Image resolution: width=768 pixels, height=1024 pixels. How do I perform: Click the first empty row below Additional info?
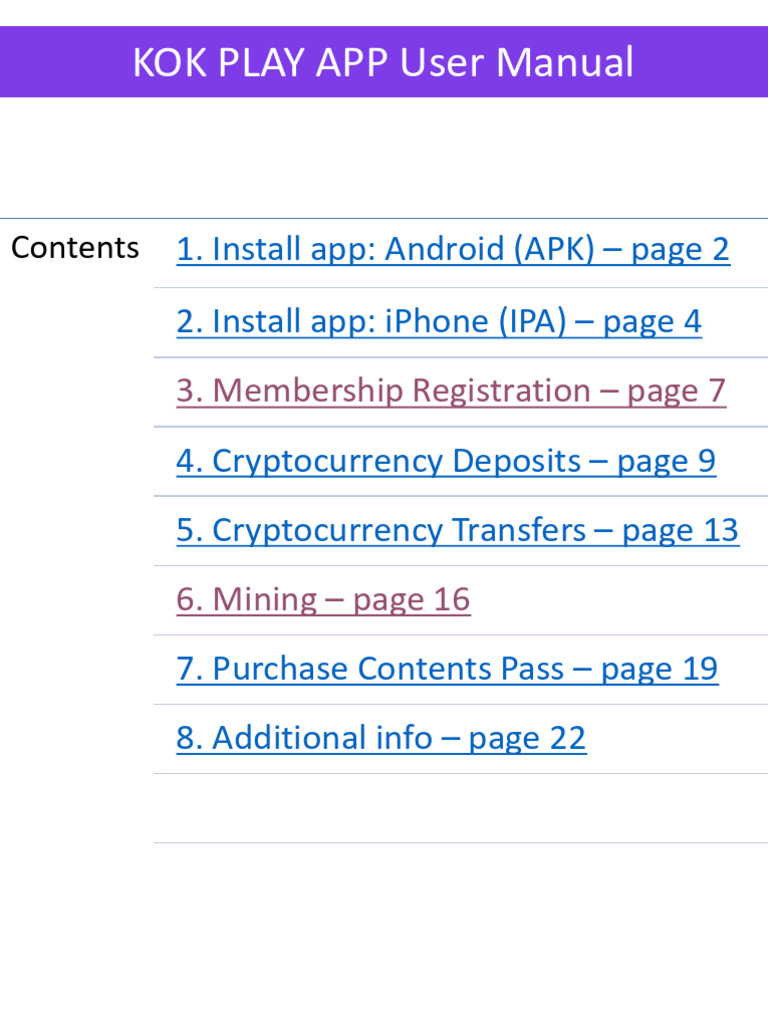[460, 808]
